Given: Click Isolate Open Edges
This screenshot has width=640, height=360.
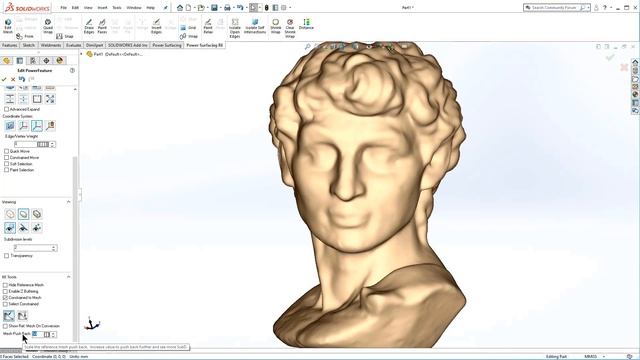Looking at the screenshot, I should [x=235, y=28].
